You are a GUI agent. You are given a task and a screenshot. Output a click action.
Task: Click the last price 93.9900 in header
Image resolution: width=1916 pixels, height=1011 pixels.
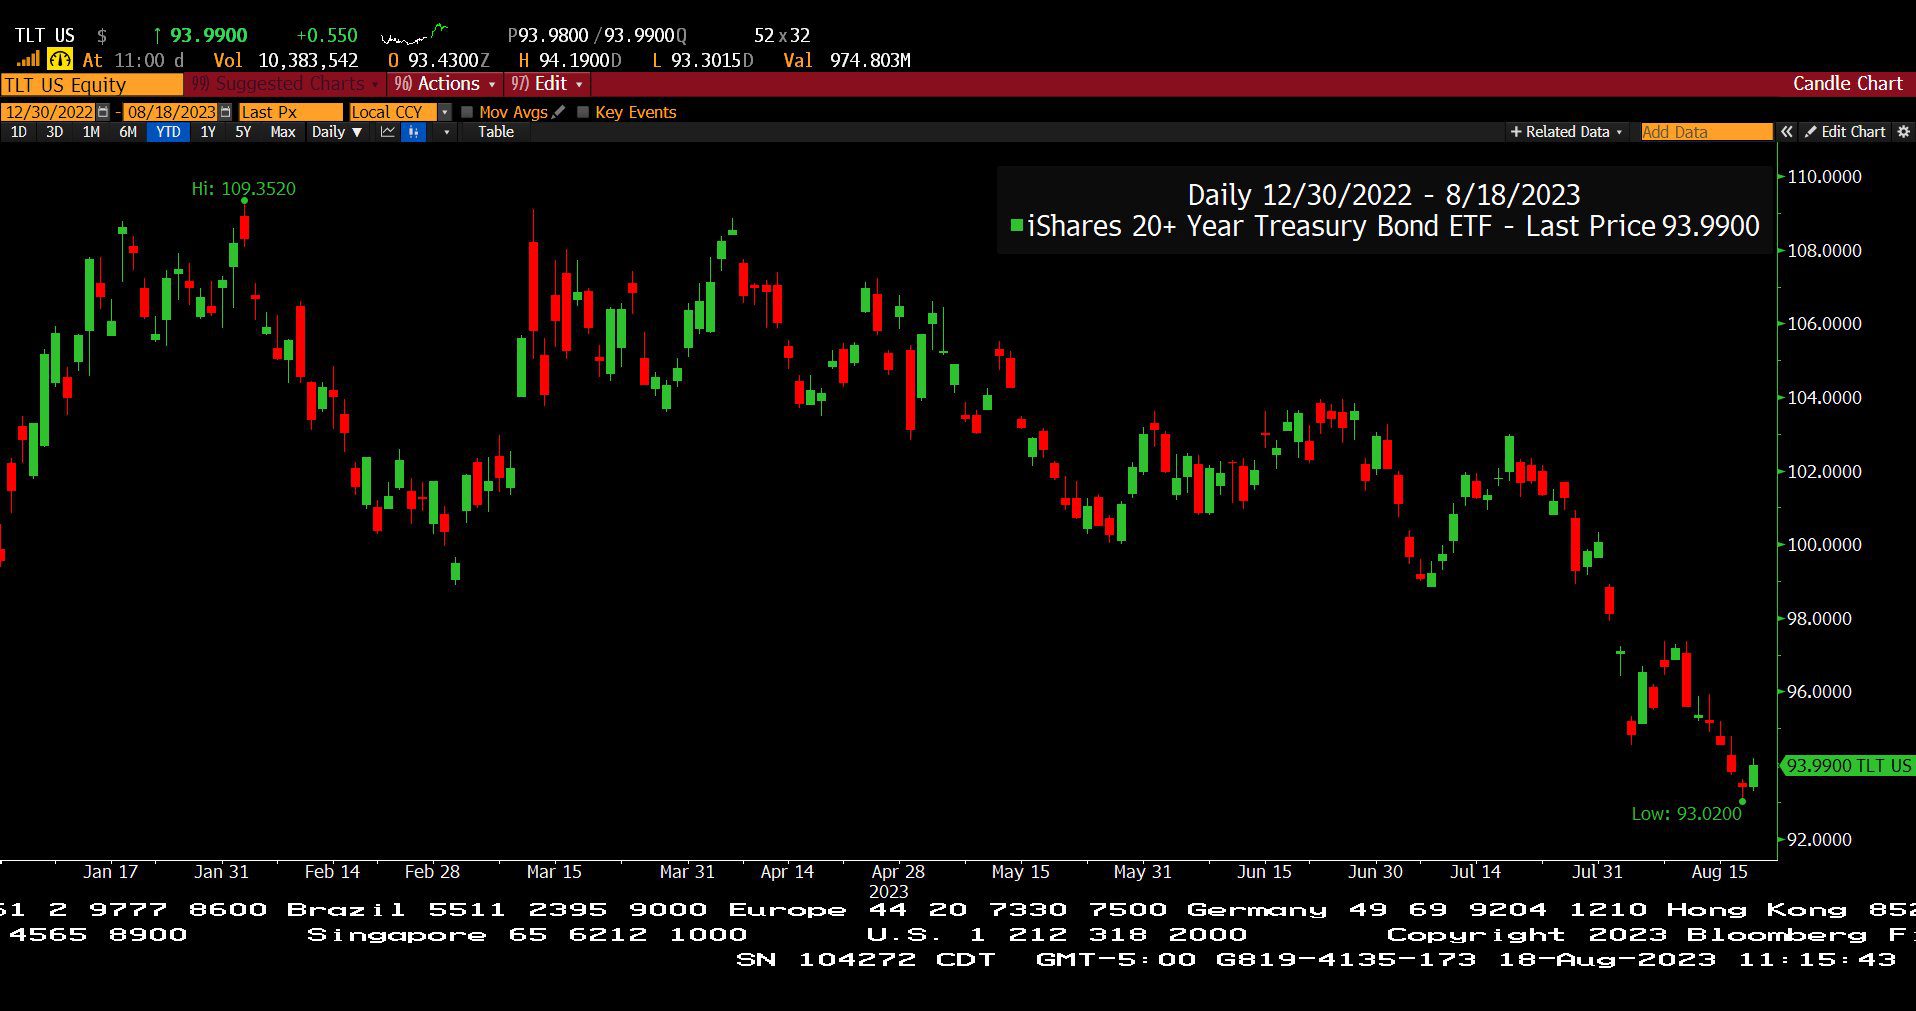point(208,35)
